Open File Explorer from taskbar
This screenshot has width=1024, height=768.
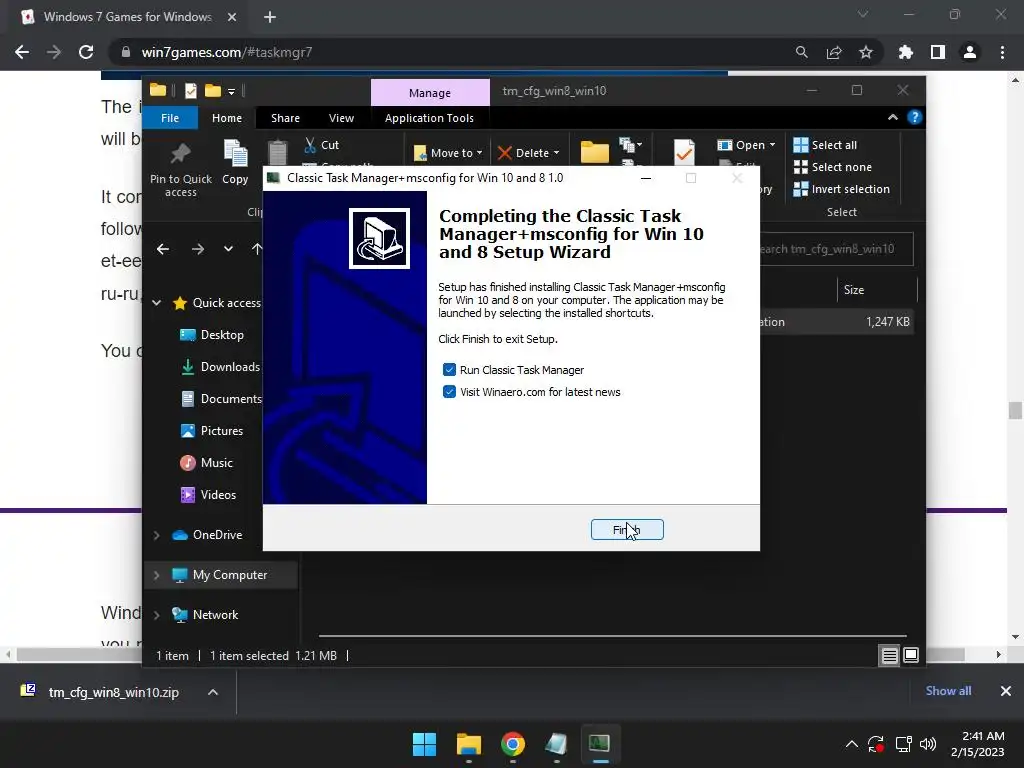(x=468, y=744)
